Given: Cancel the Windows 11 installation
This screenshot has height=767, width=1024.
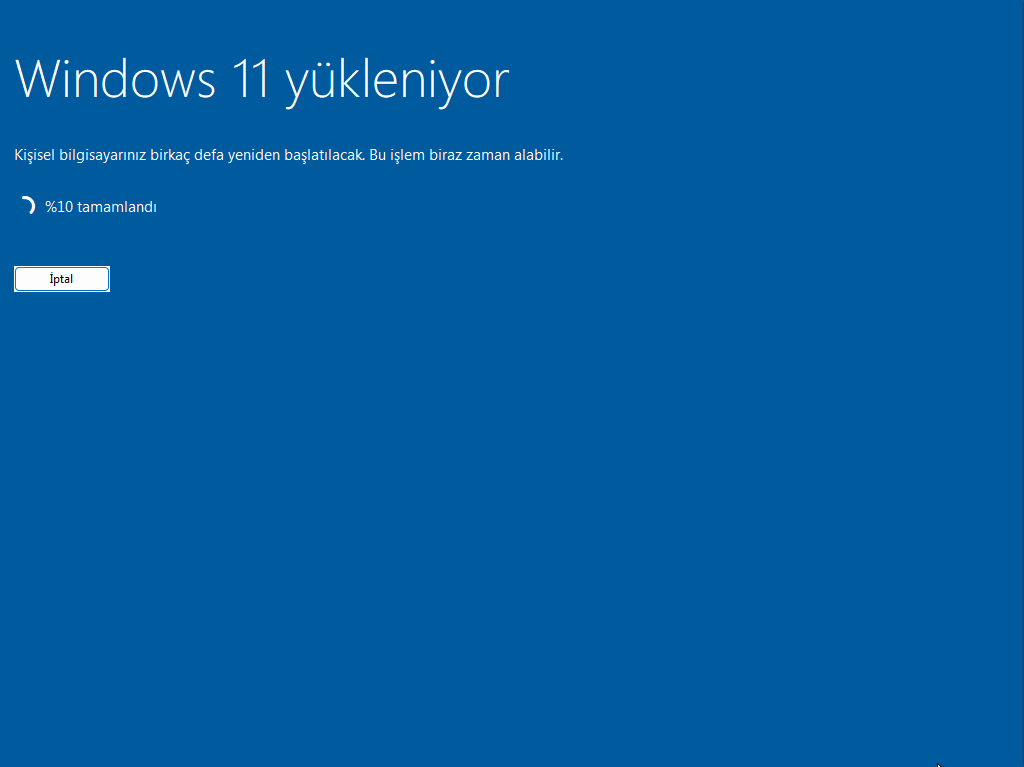Looking at the screenshot, I should pyautogui.click(x=61, y=278).
